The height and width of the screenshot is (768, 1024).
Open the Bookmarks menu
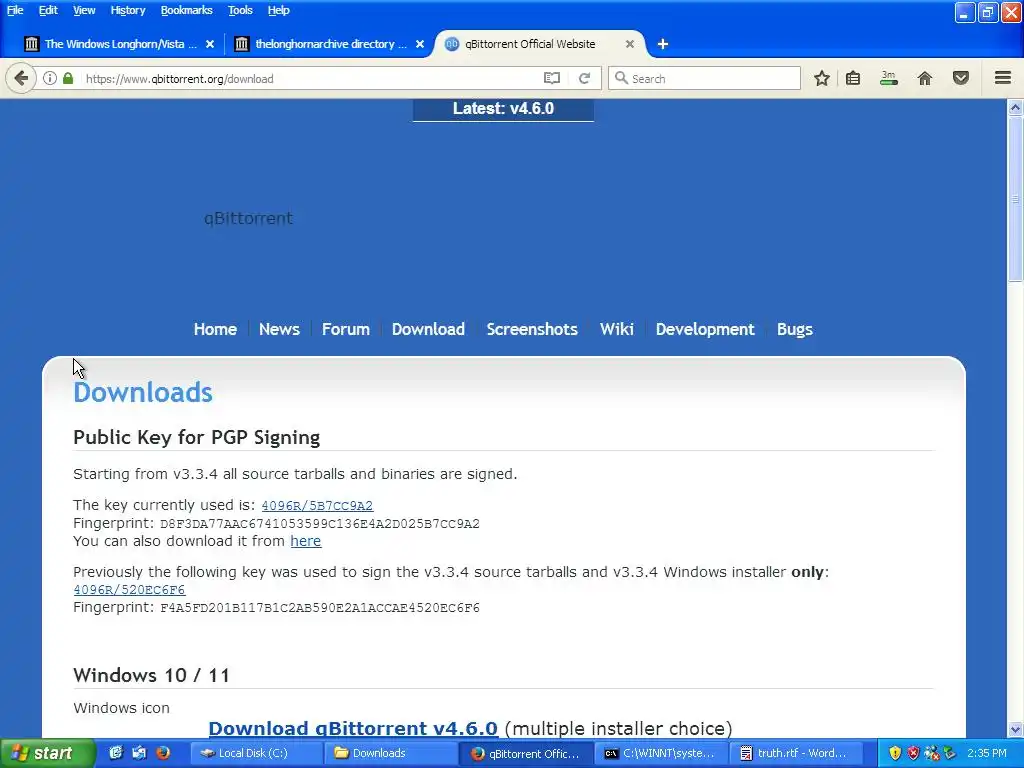pyautogui.click(x=186, y=10)
